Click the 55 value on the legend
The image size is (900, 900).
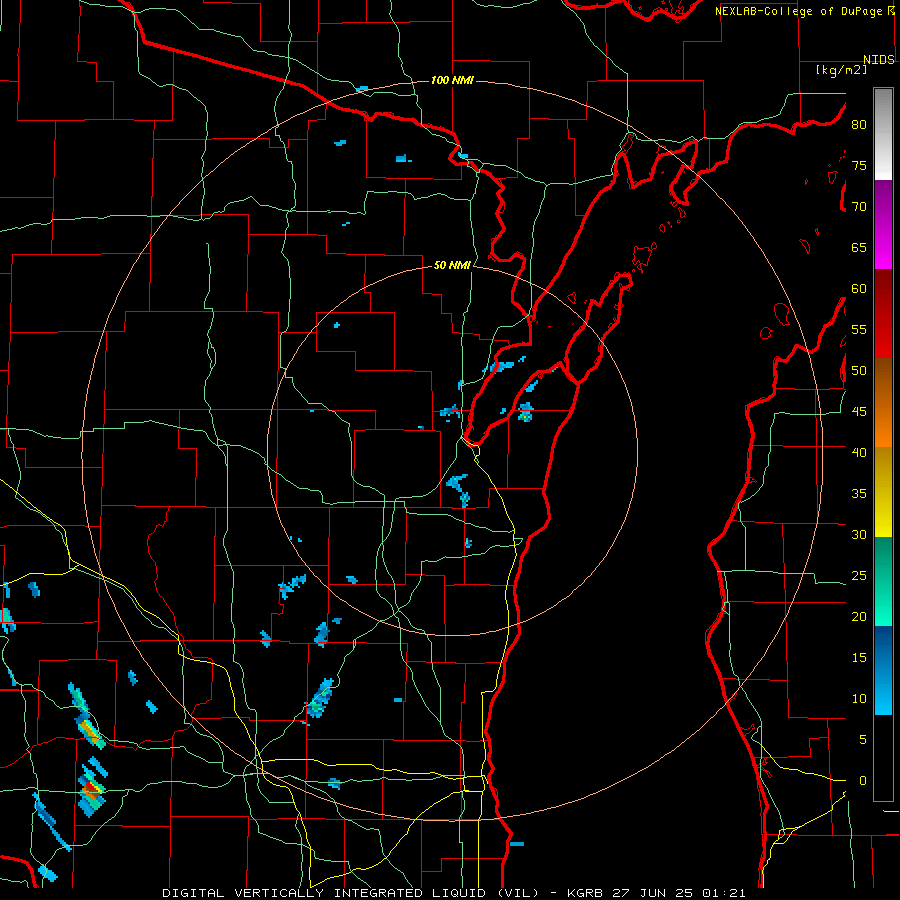(859, 329)
